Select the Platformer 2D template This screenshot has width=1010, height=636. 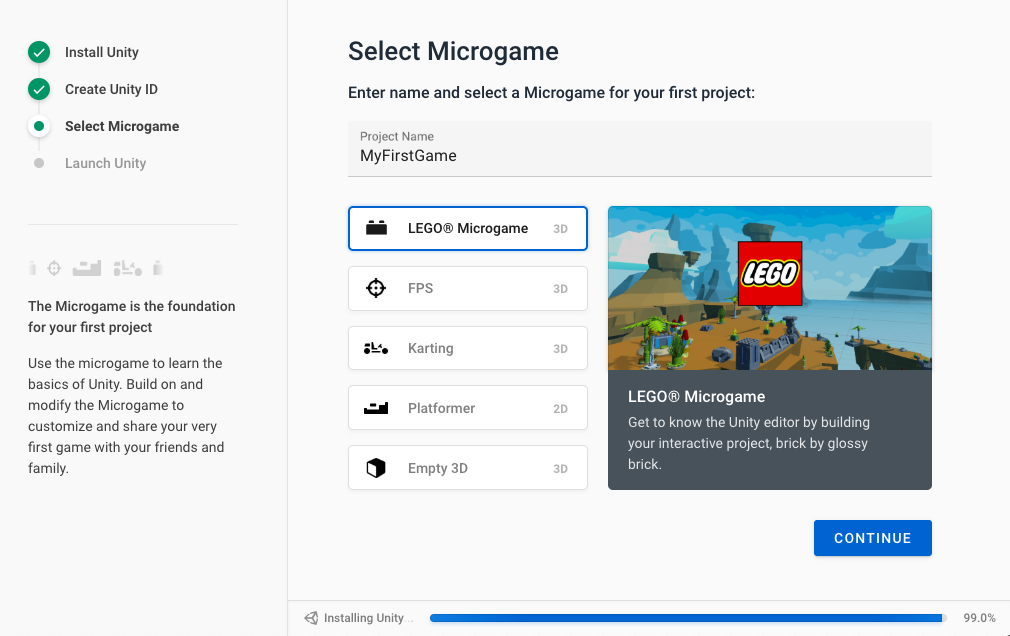[467, 408]
